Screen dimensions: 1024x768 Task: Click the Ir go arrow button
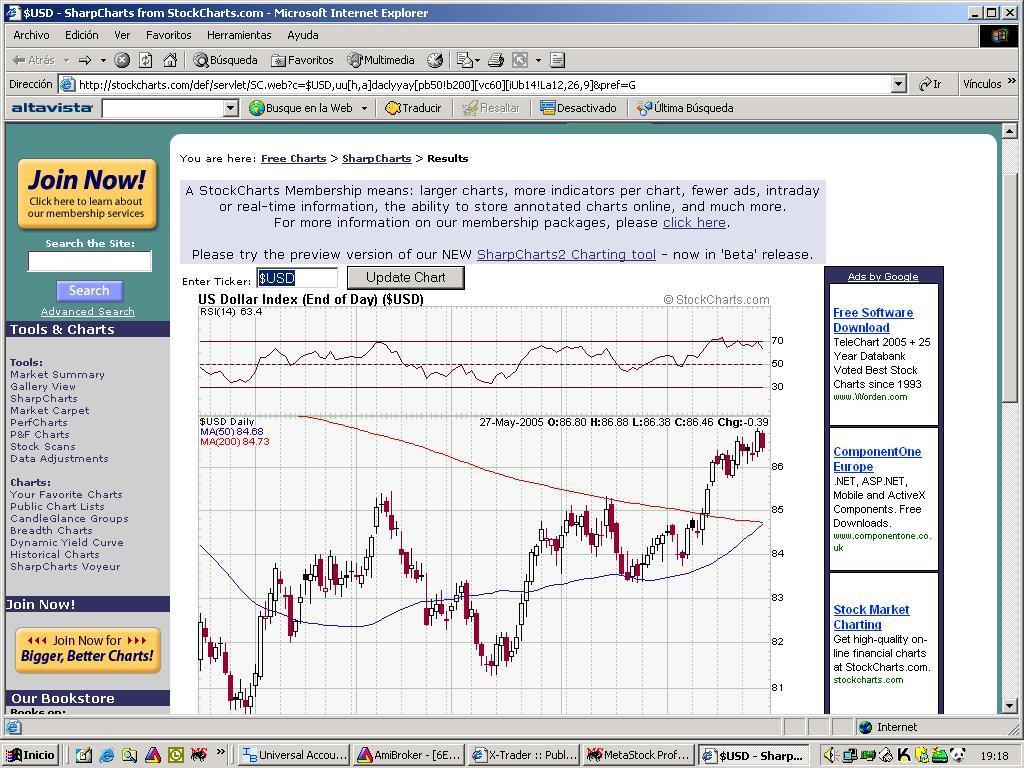930,84
